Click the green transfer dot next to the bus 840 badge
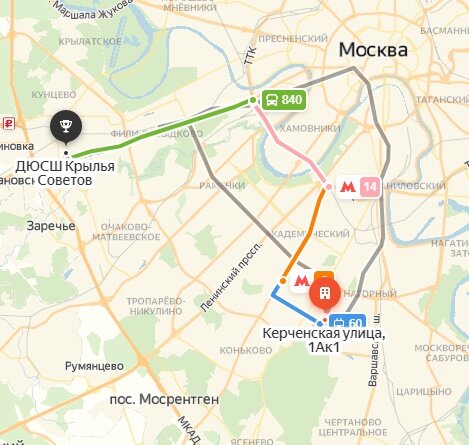This screenshot has width=469, height=445. pyautogui.click(x=253, y=100)
